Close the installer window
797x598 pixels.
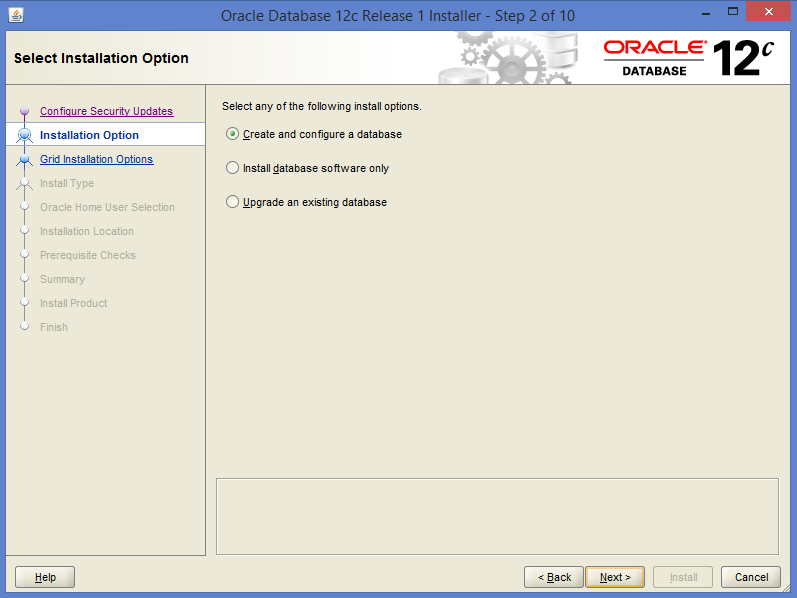pos(768,12)
